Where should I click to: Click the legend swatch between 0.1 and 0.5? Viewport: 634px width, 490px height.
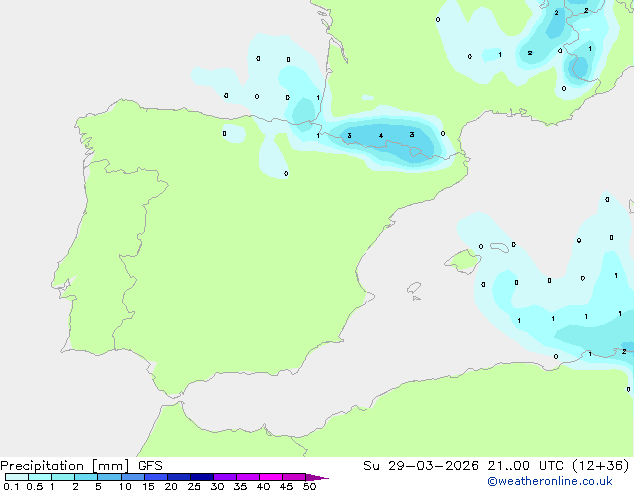17,477
